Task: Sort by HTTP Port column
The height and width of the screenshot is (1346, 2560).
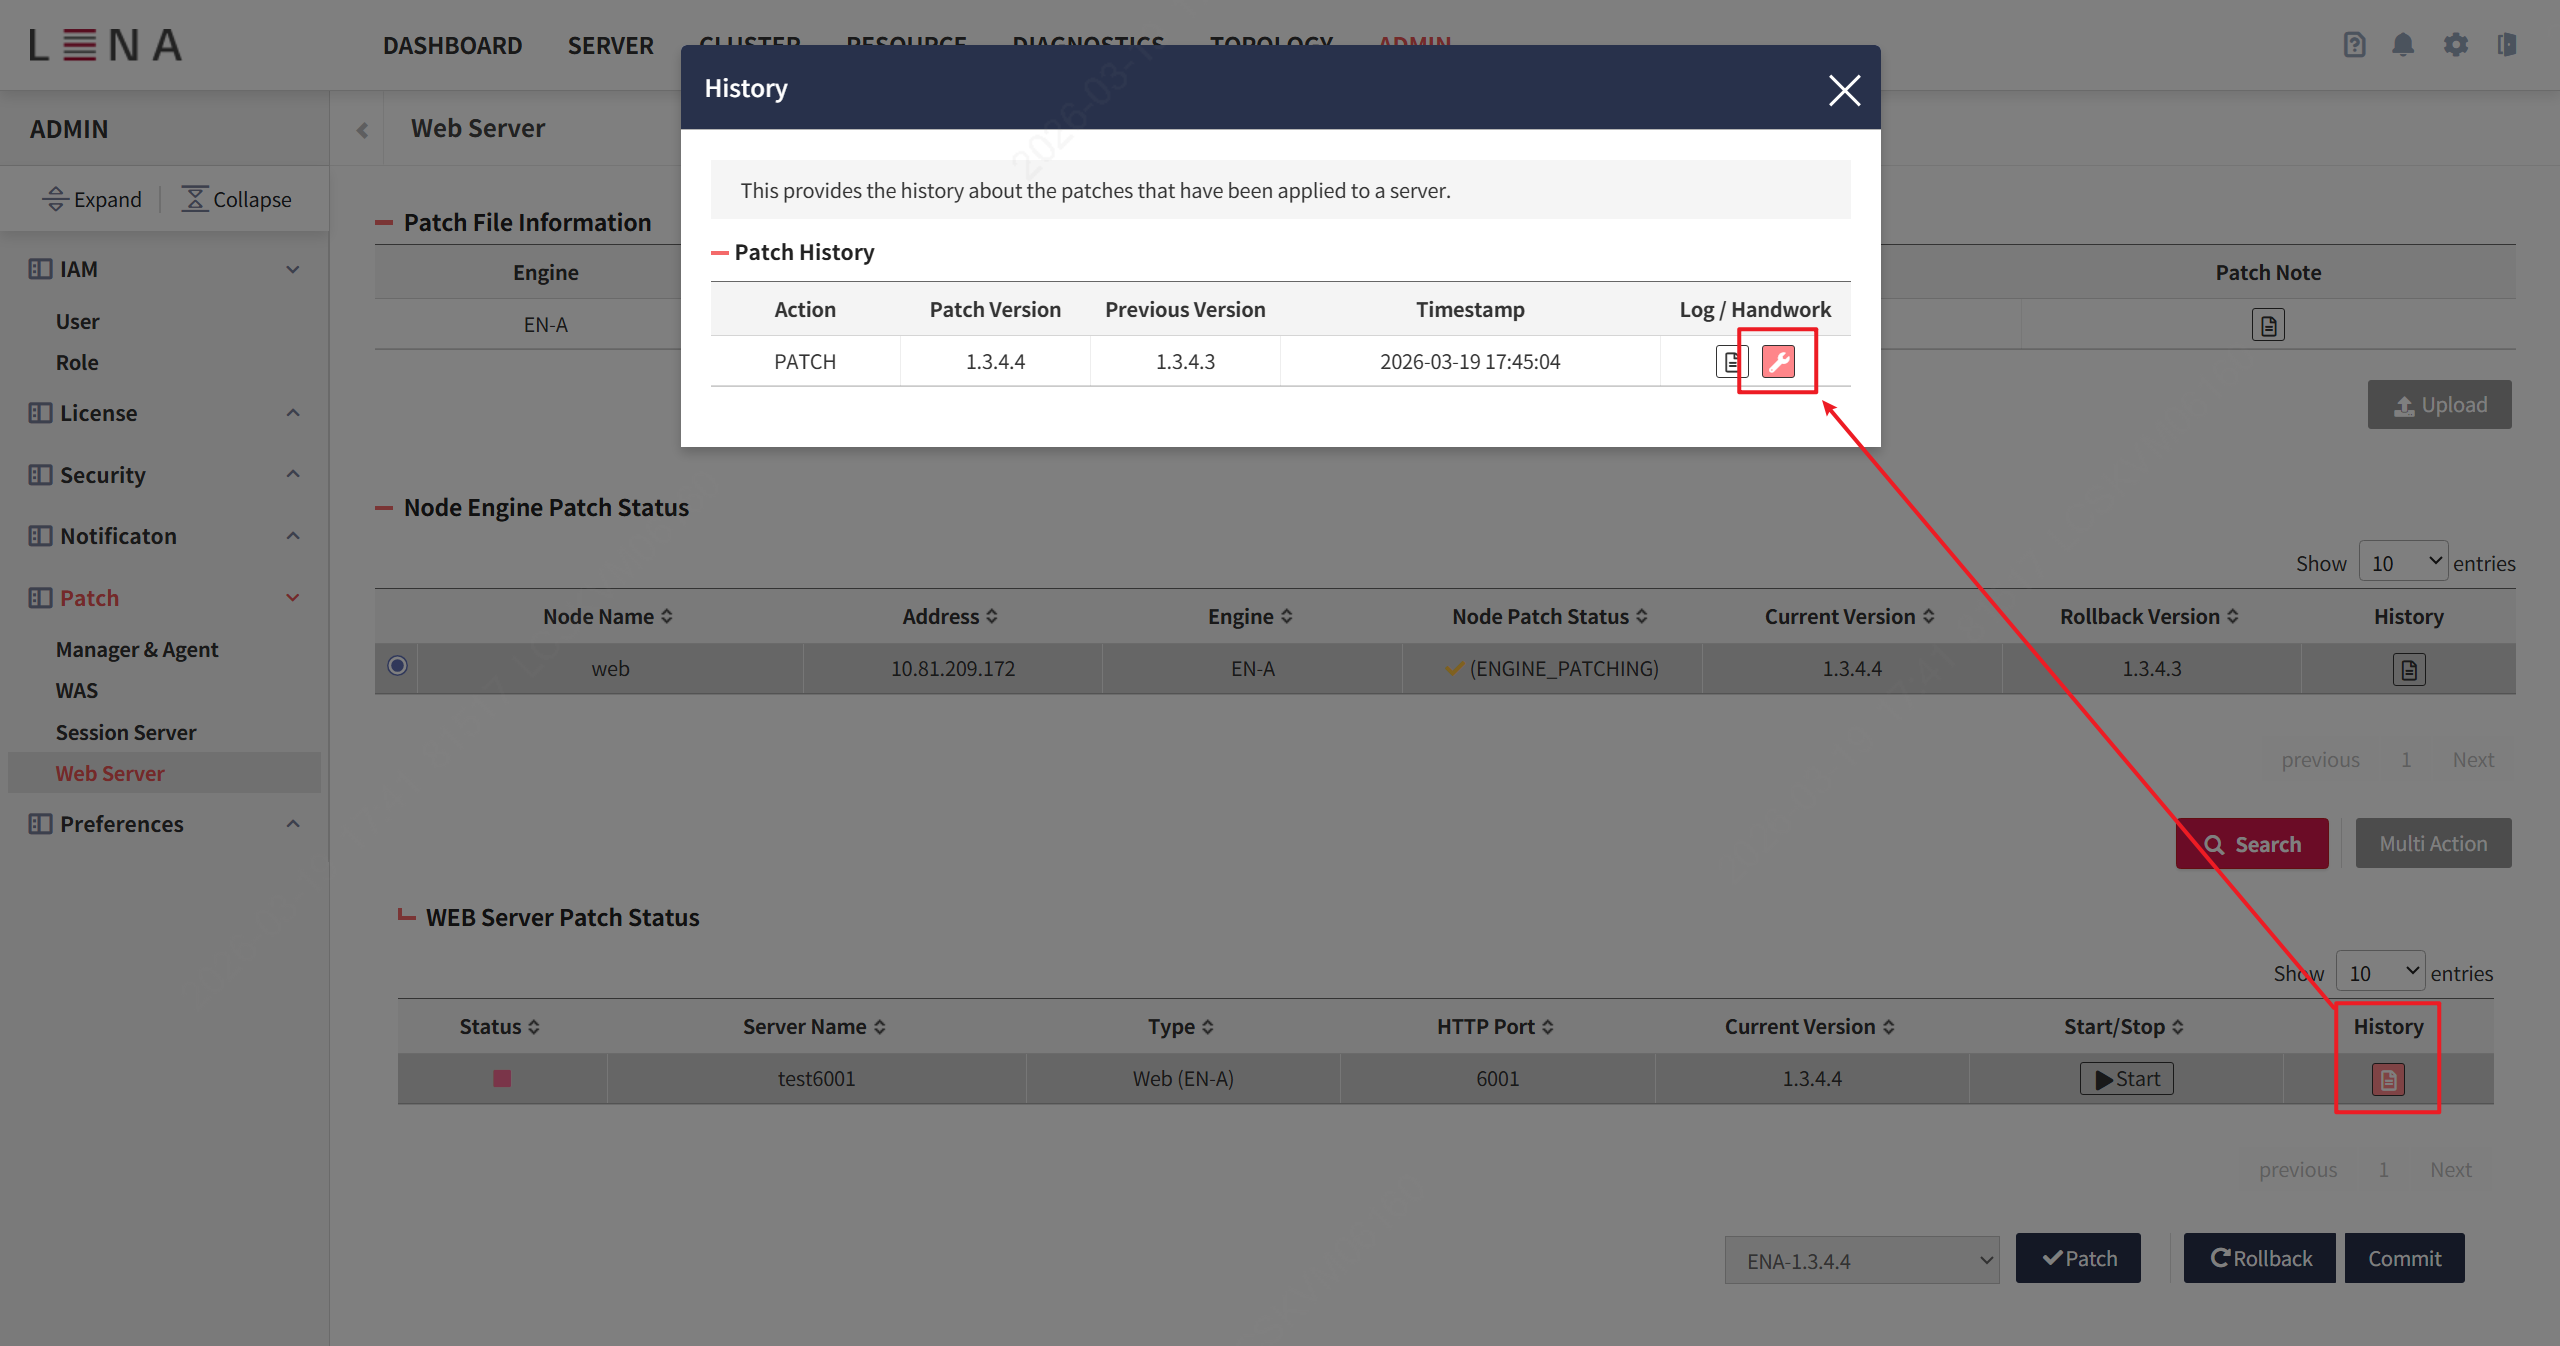Action: [x=1495, y=1027]
